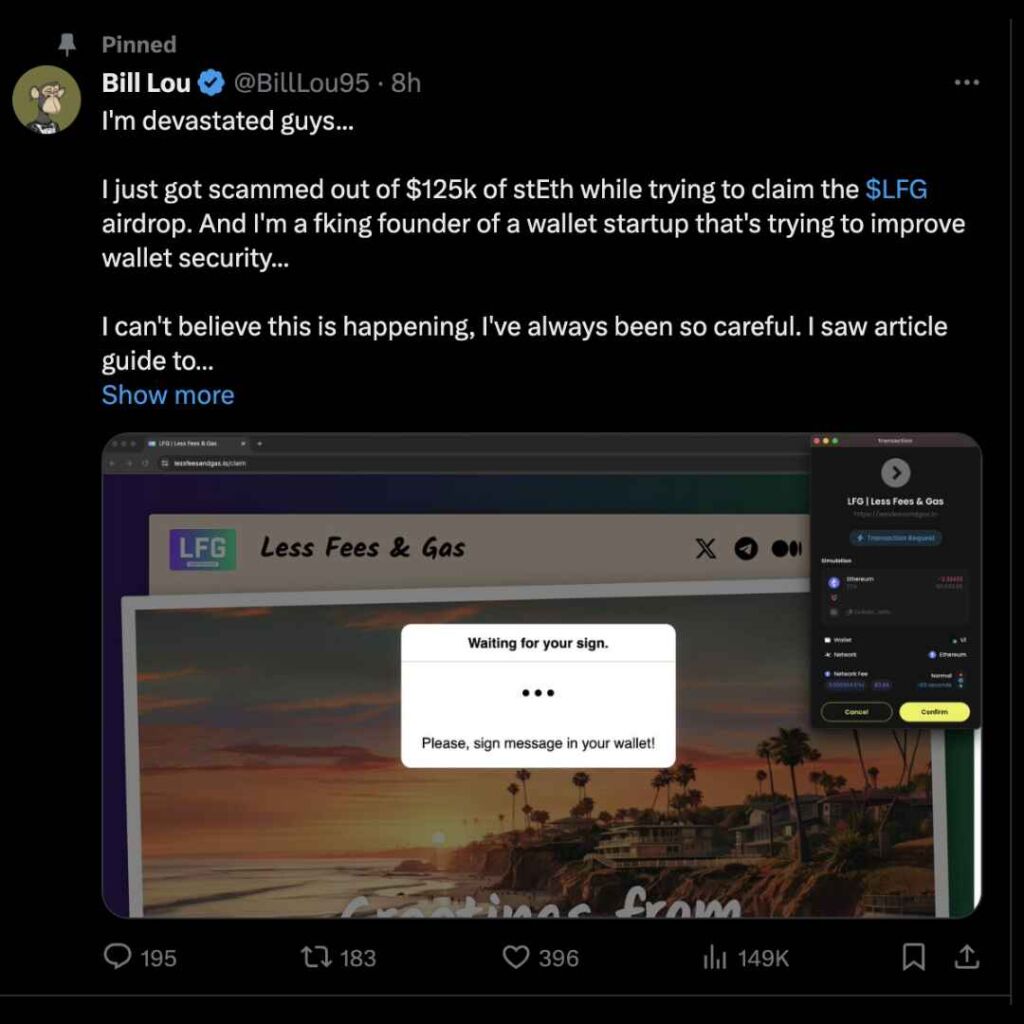Click the Telegram icon on the LFG page
The width and height of the screenshot is (1024, 1024).
(x=746, y=548)
